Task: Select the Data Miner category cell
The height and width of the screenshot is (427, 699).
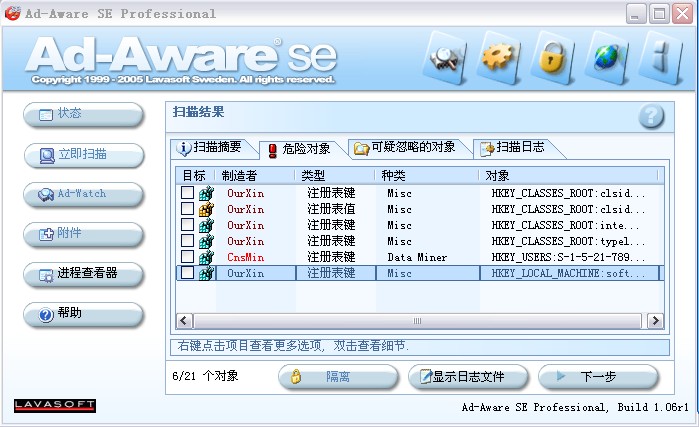Action: tap(417, 257)
